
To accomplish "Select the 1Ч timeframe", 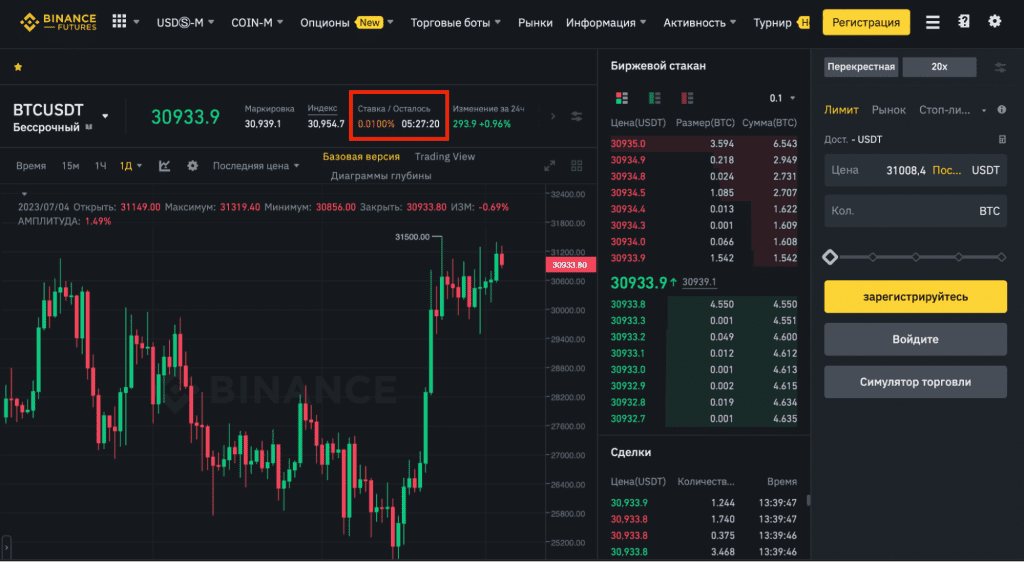I will pyautogui.click(x=100, y=166).
